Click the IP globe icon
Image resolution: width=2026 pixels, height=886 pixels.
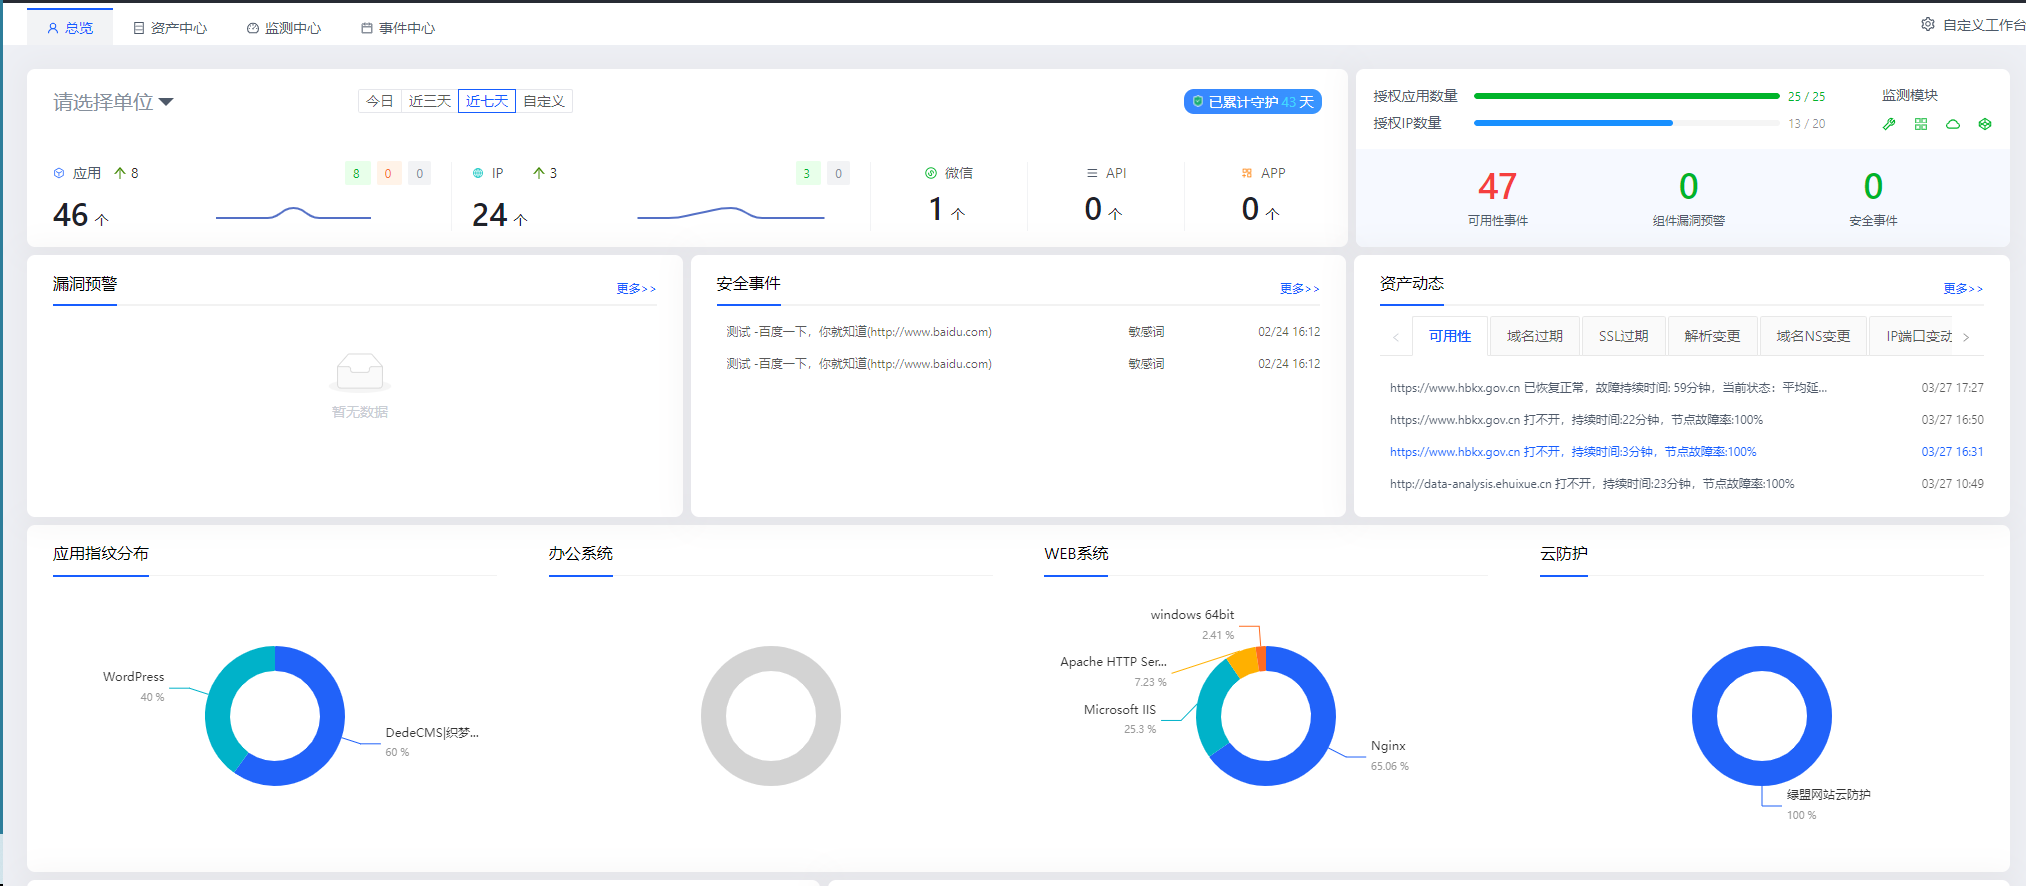[478, 173]
